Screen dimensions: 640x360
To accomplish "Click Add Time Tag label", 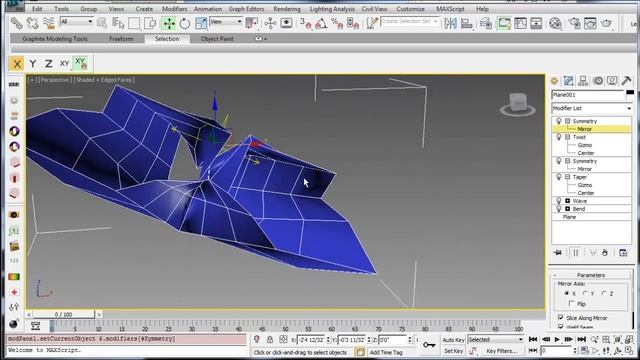I will [386, 352].
